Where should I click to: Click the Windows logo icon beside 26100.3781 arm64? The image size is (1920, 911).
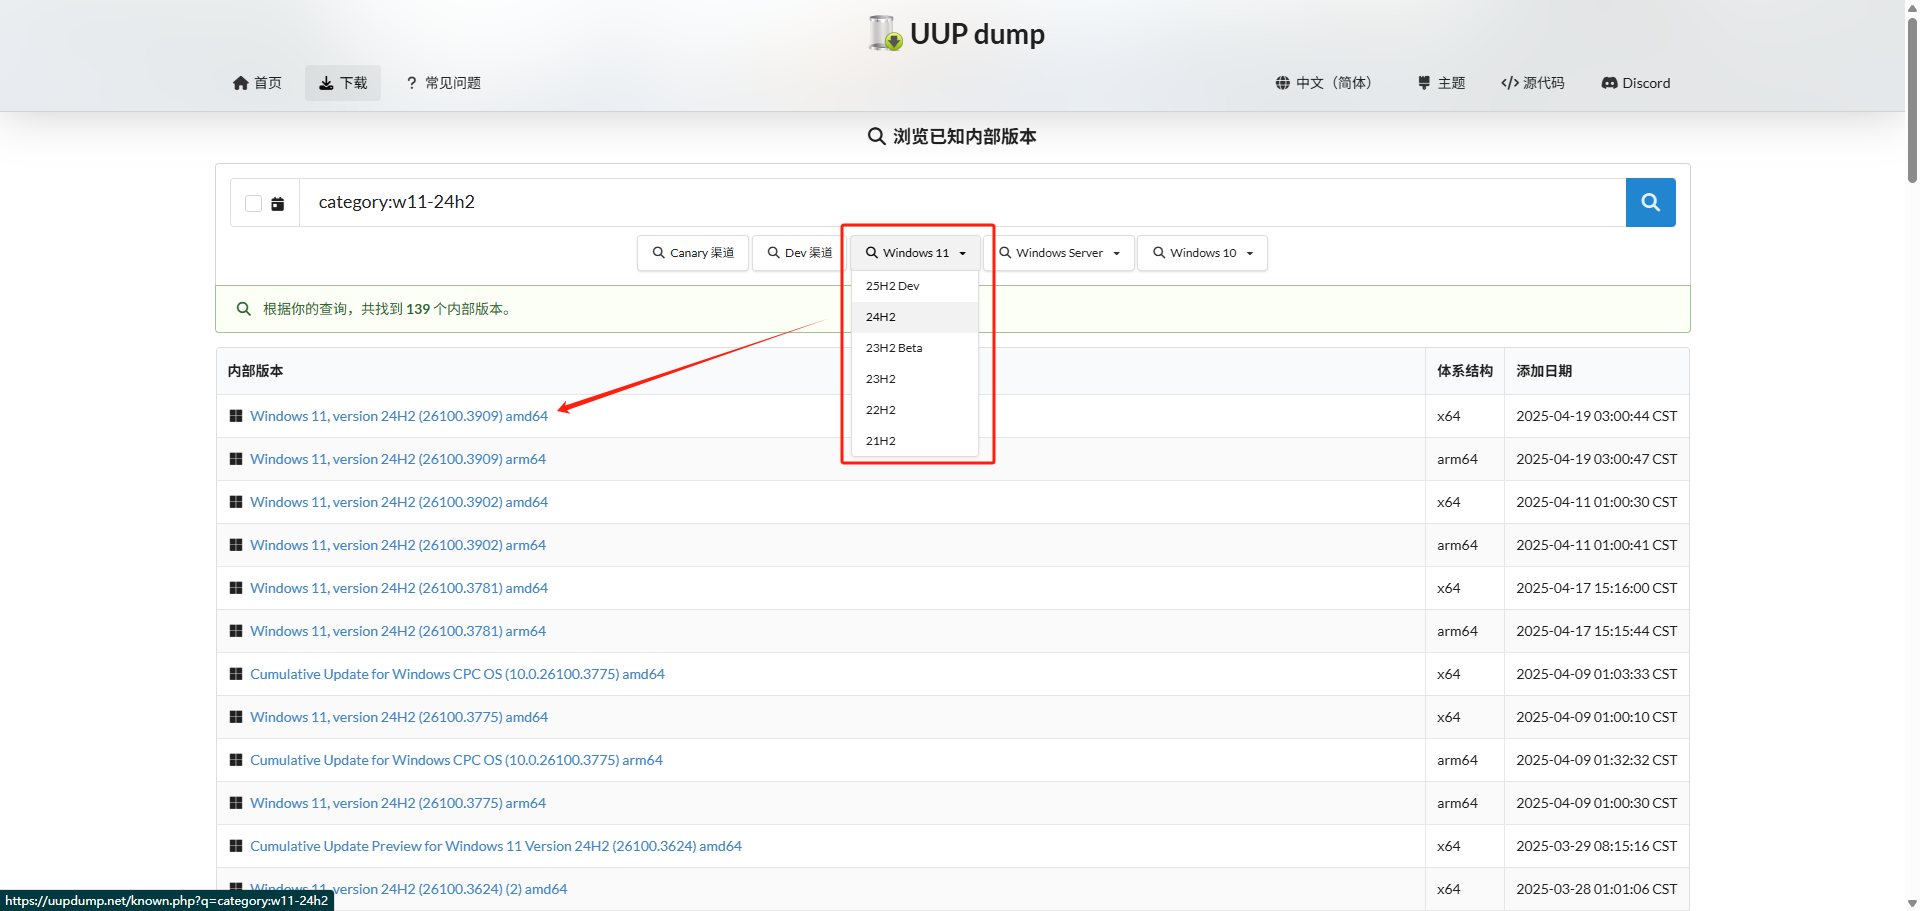click(236, 631)
